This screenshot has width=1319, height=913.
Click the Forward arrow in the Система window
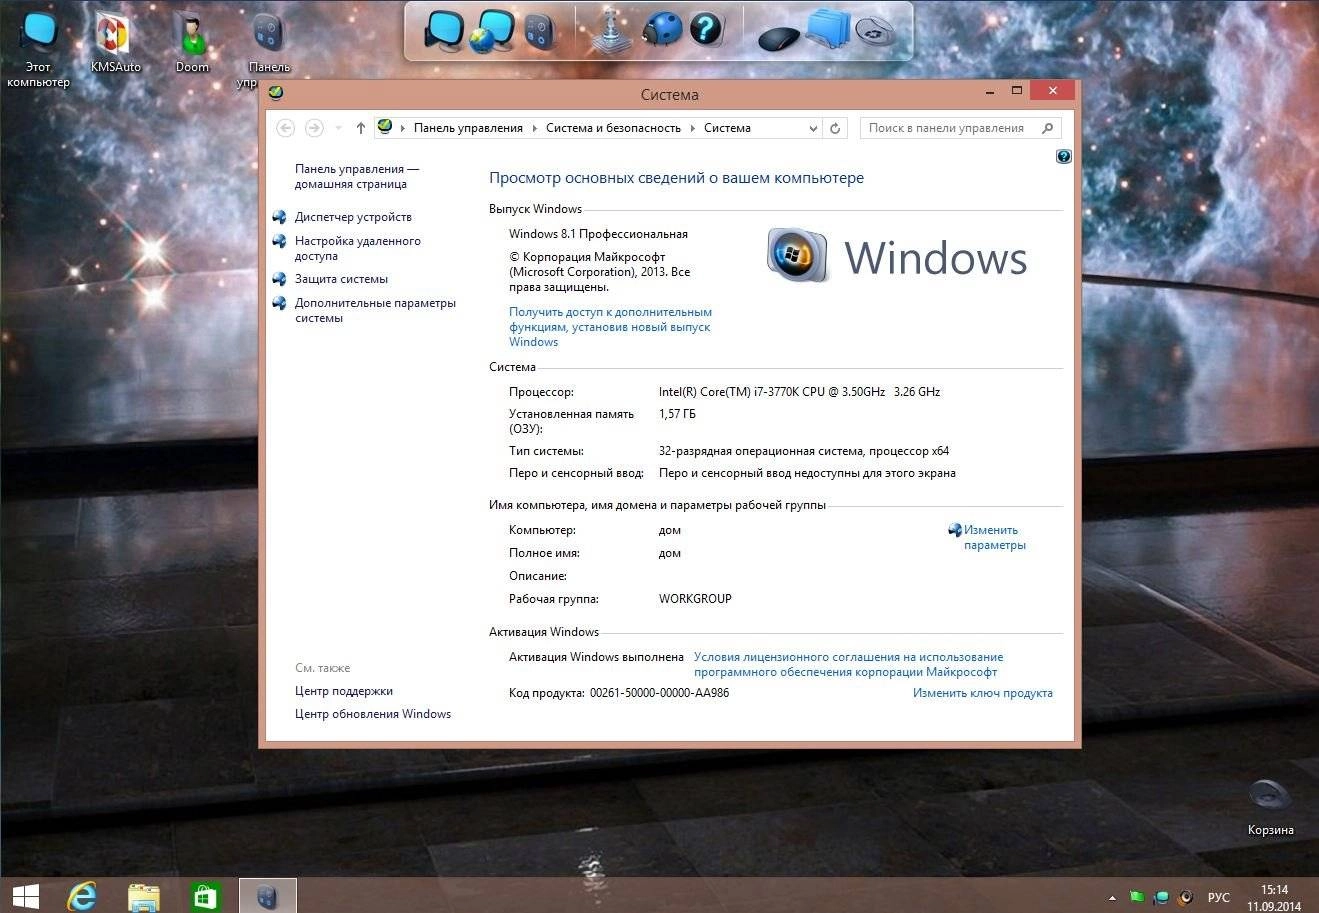tap(314, 128)
